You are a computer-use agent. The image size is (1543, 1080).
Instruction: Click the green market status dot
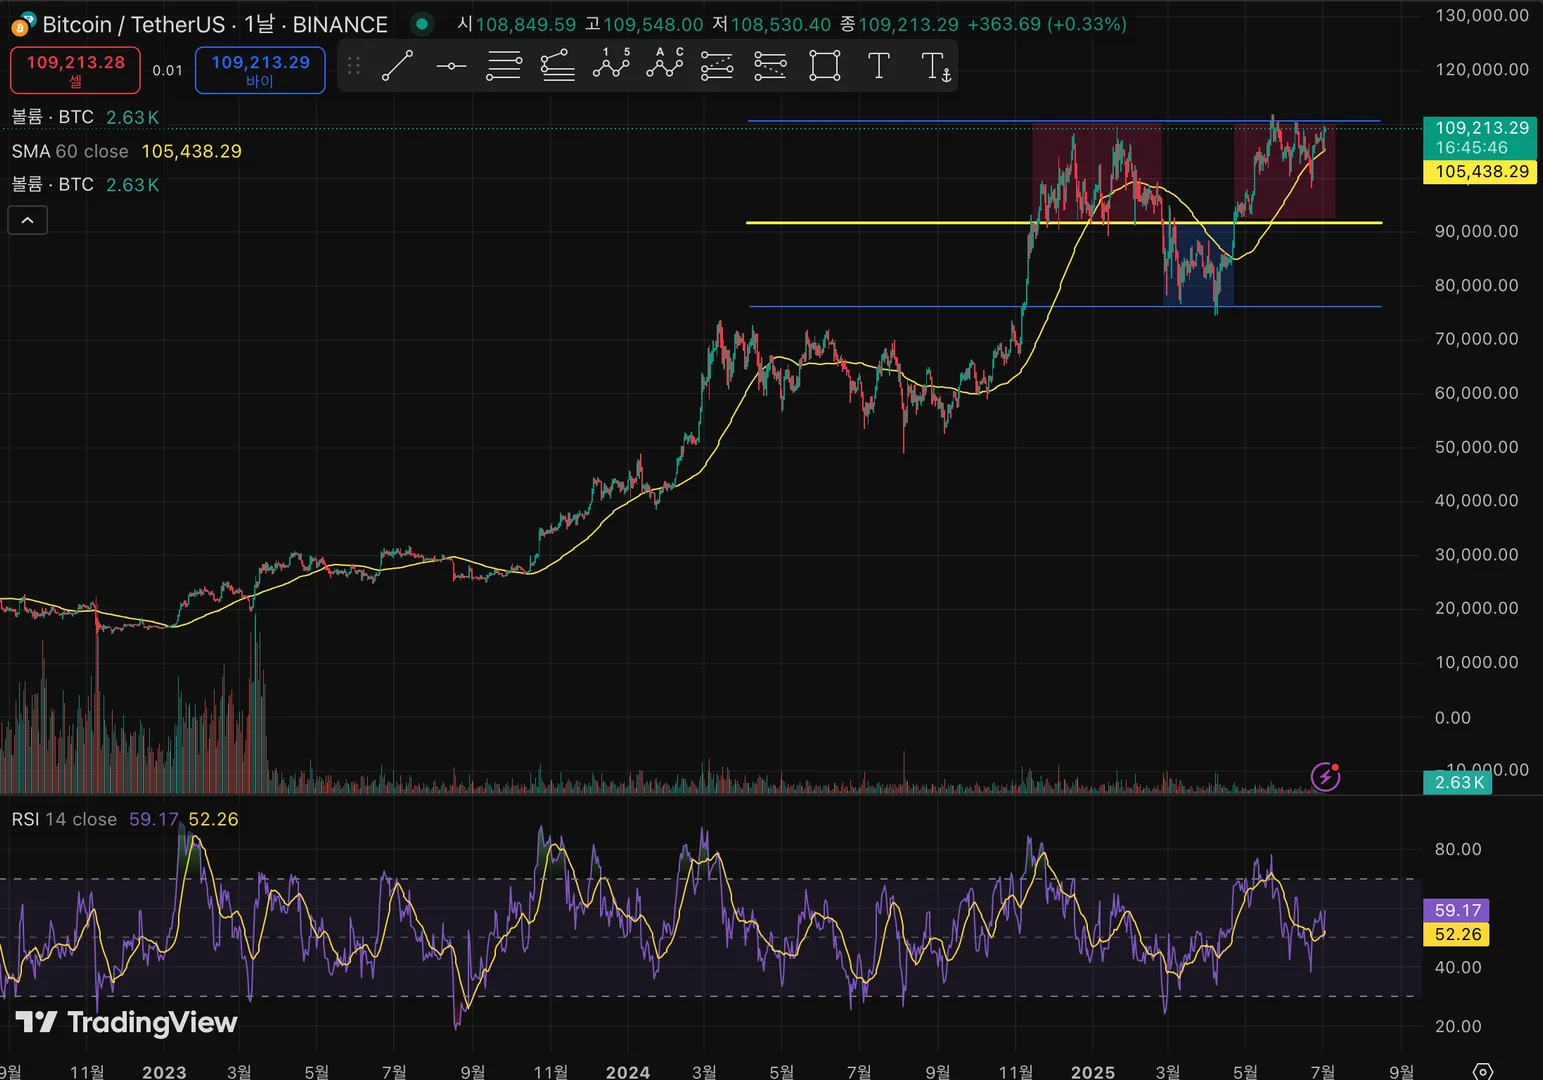[422, 24]
